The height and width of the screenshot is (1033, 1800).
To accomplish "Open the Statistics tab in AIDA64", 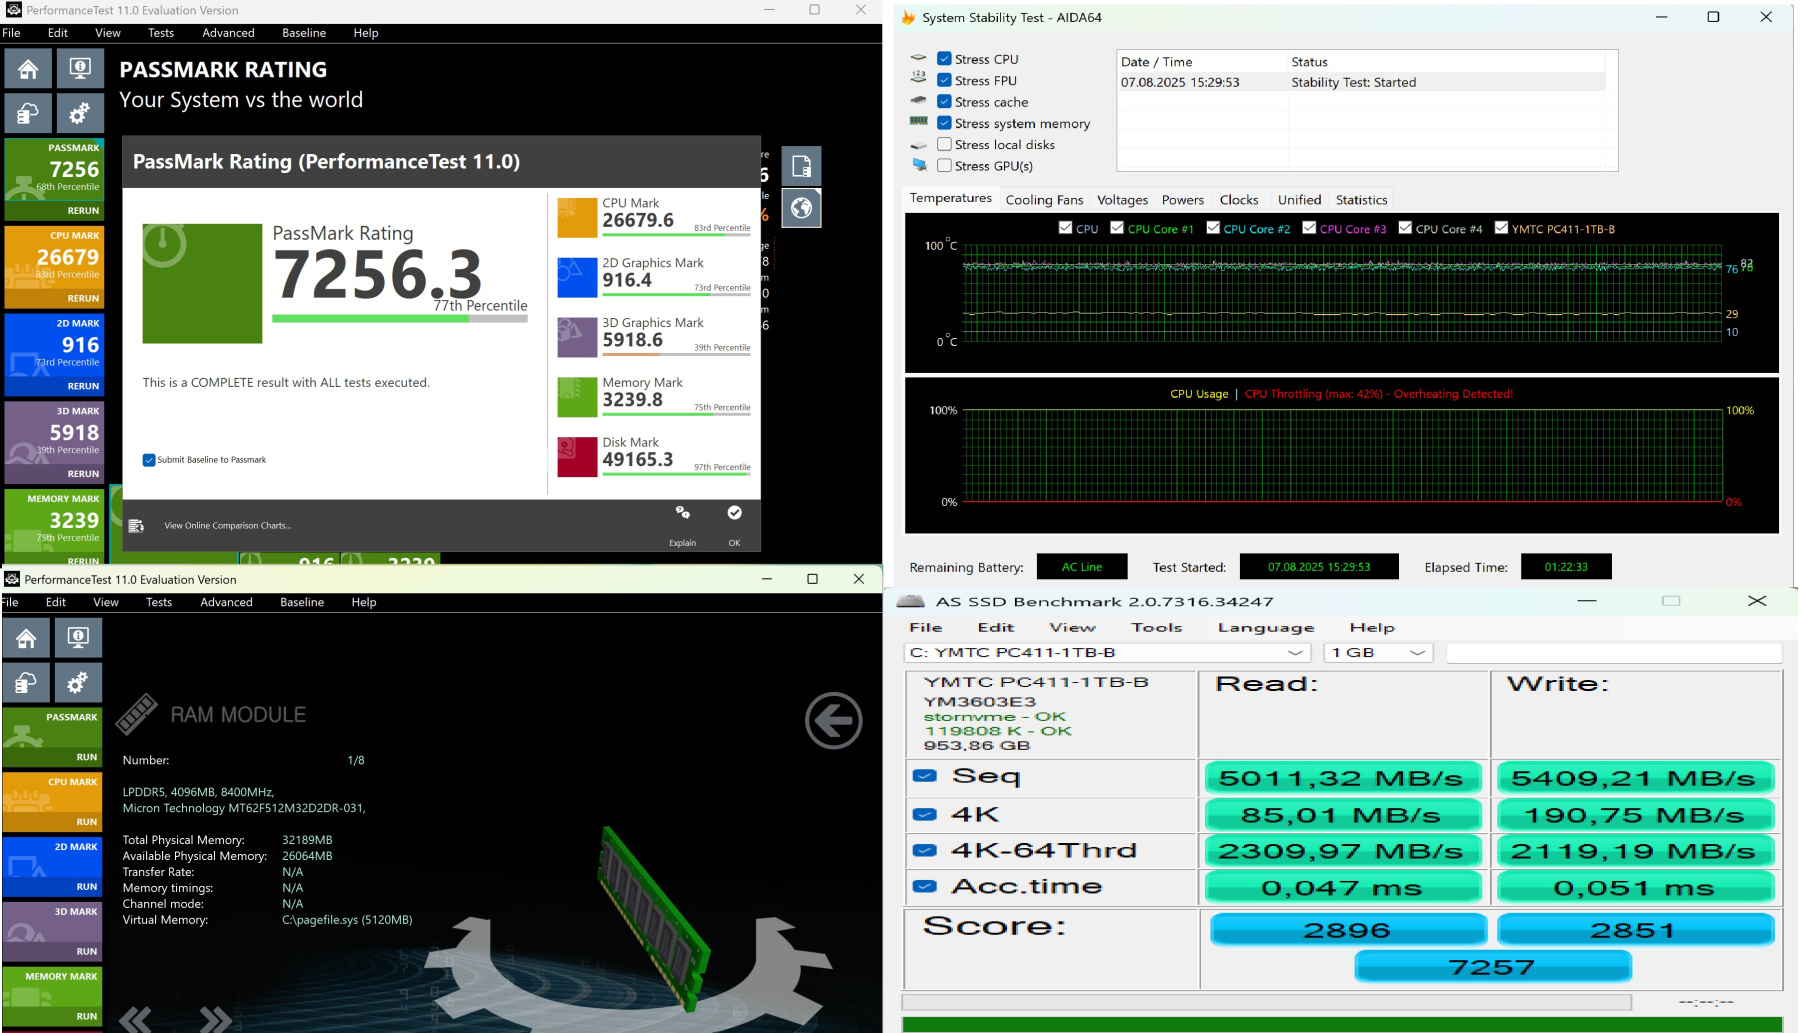I will coord(1361,200).
